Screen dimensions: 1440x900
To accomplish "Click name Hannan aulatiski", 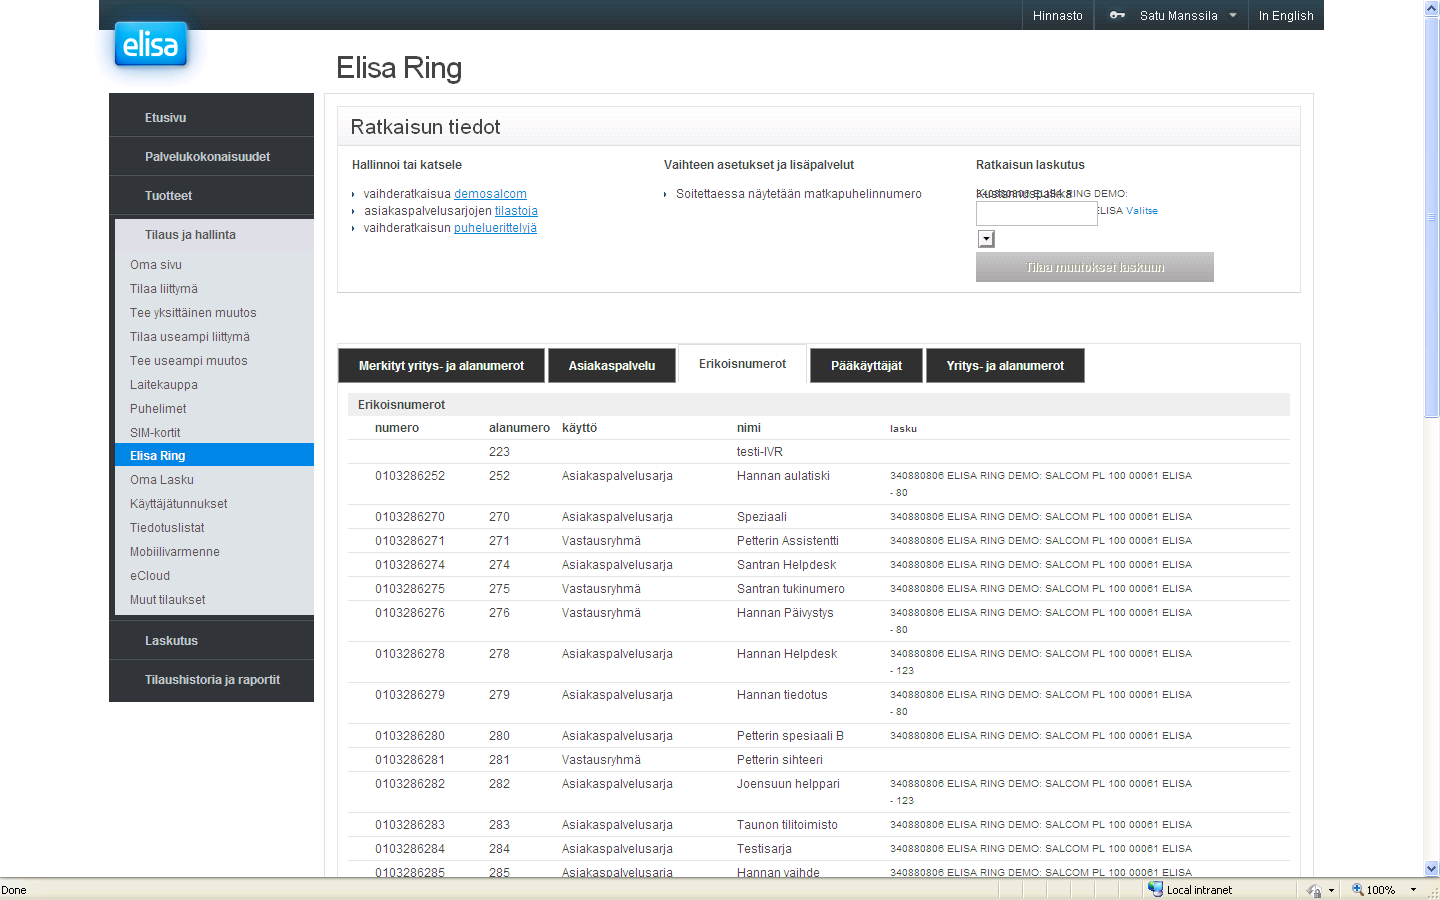I will pyautogui.click(x=783, y=476).
